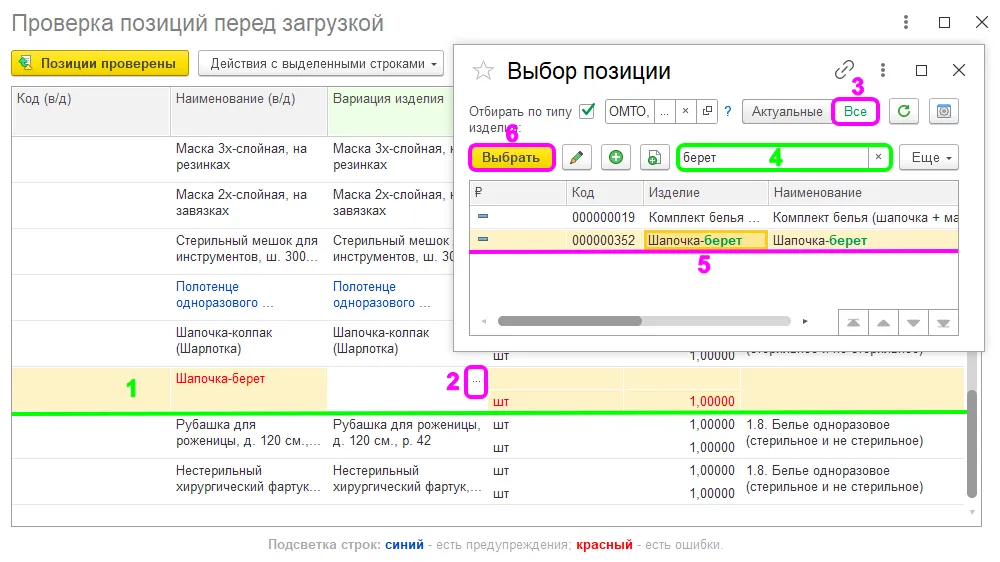Select Комплект белья in Изделие column
Viewport: 1000px width, 562px height.
705,218
